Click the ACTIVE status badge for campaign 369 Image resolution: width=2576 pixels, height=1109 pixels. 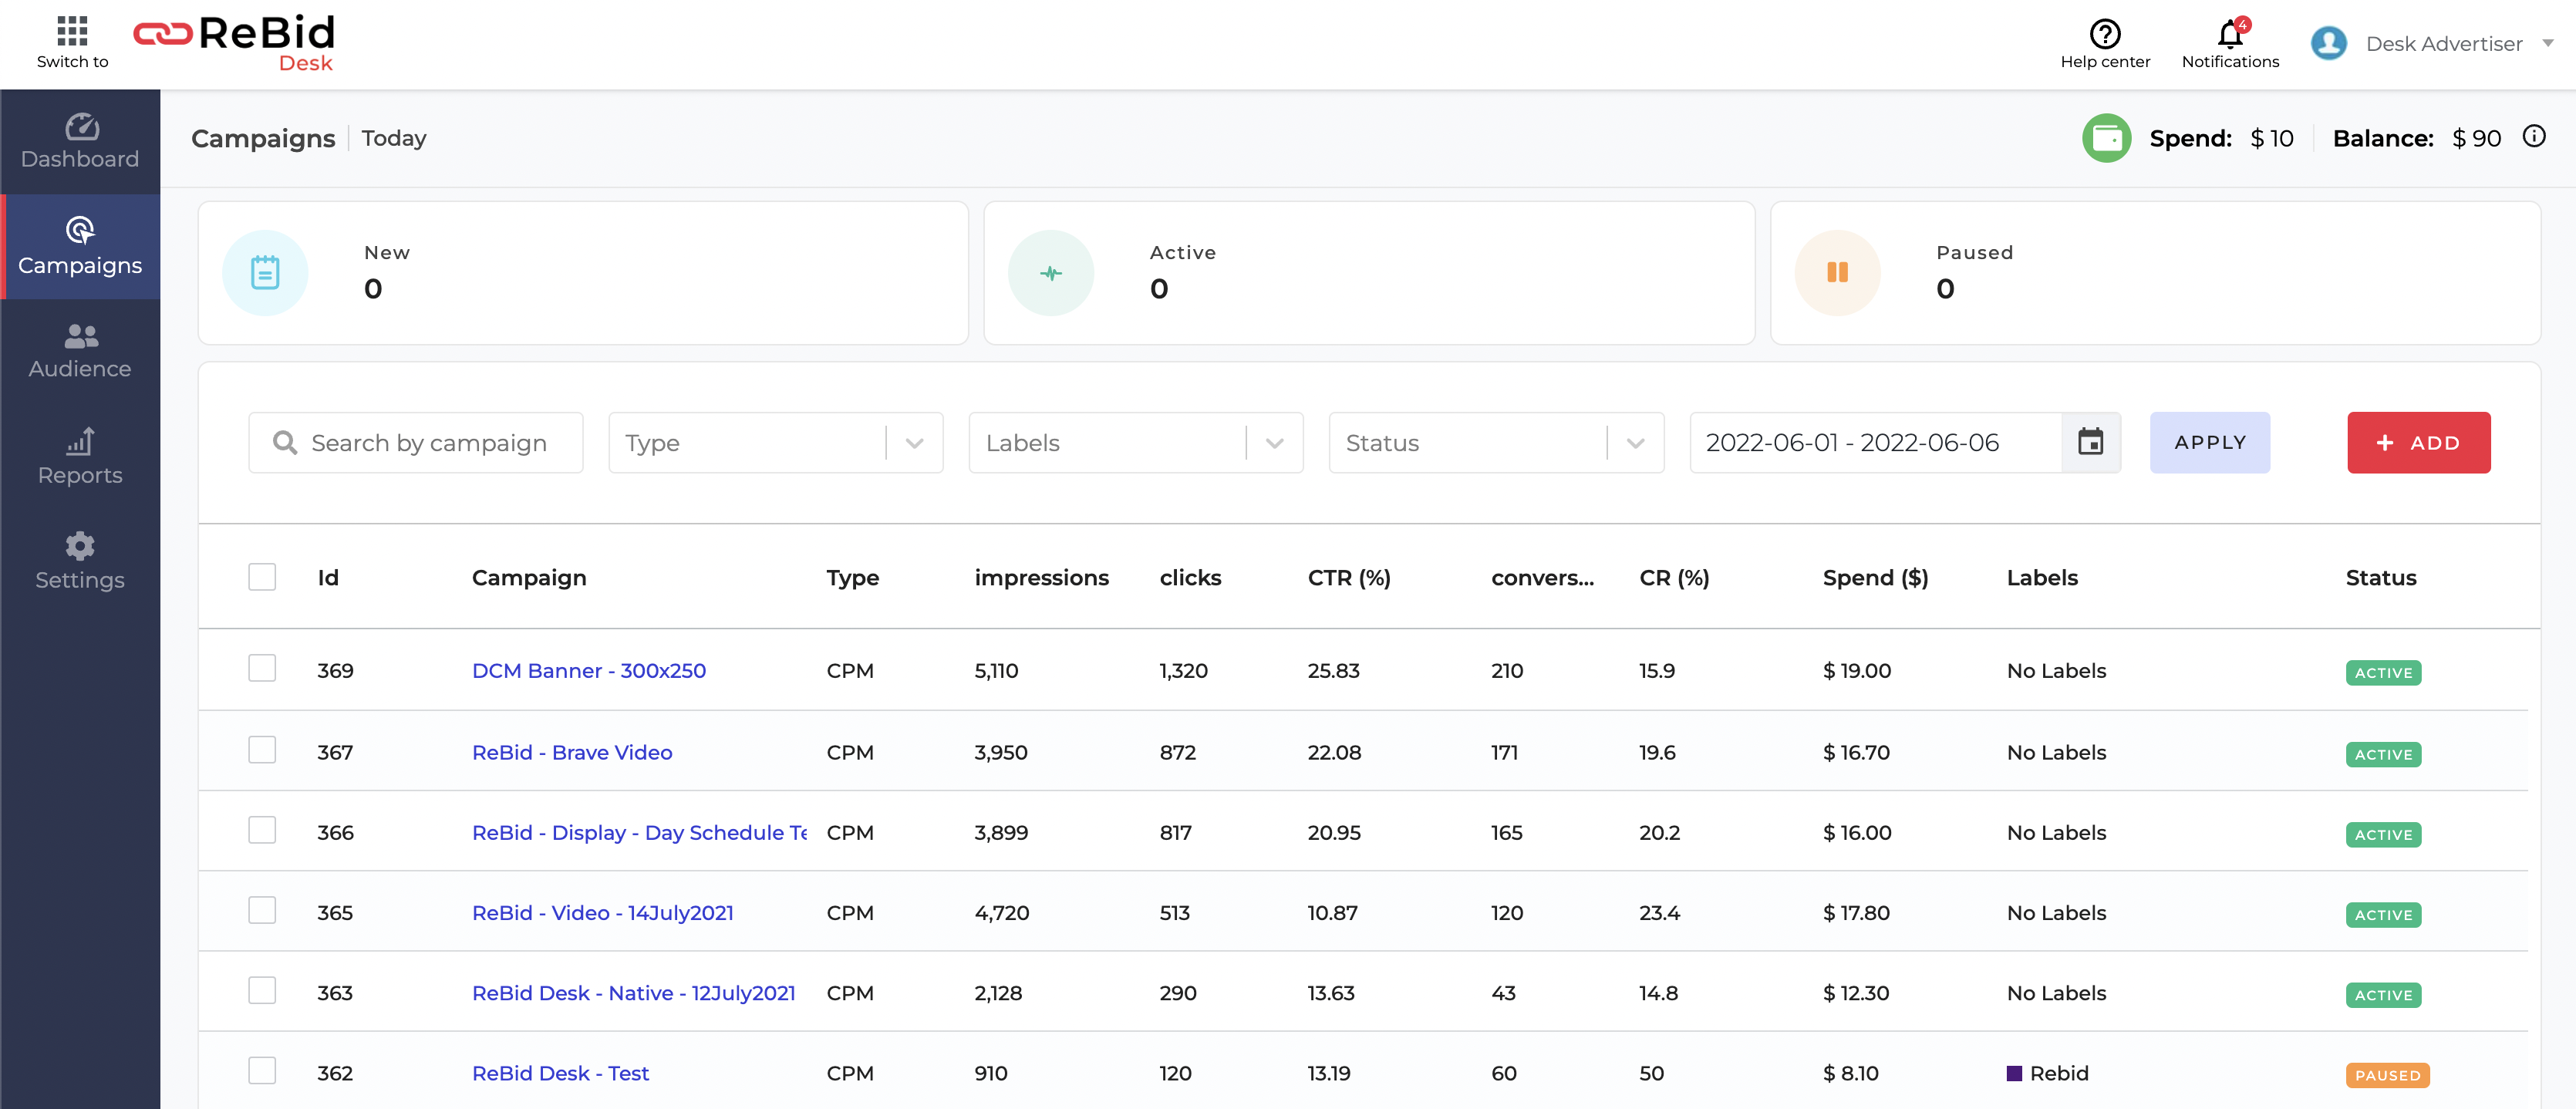tap(2383, 672)
